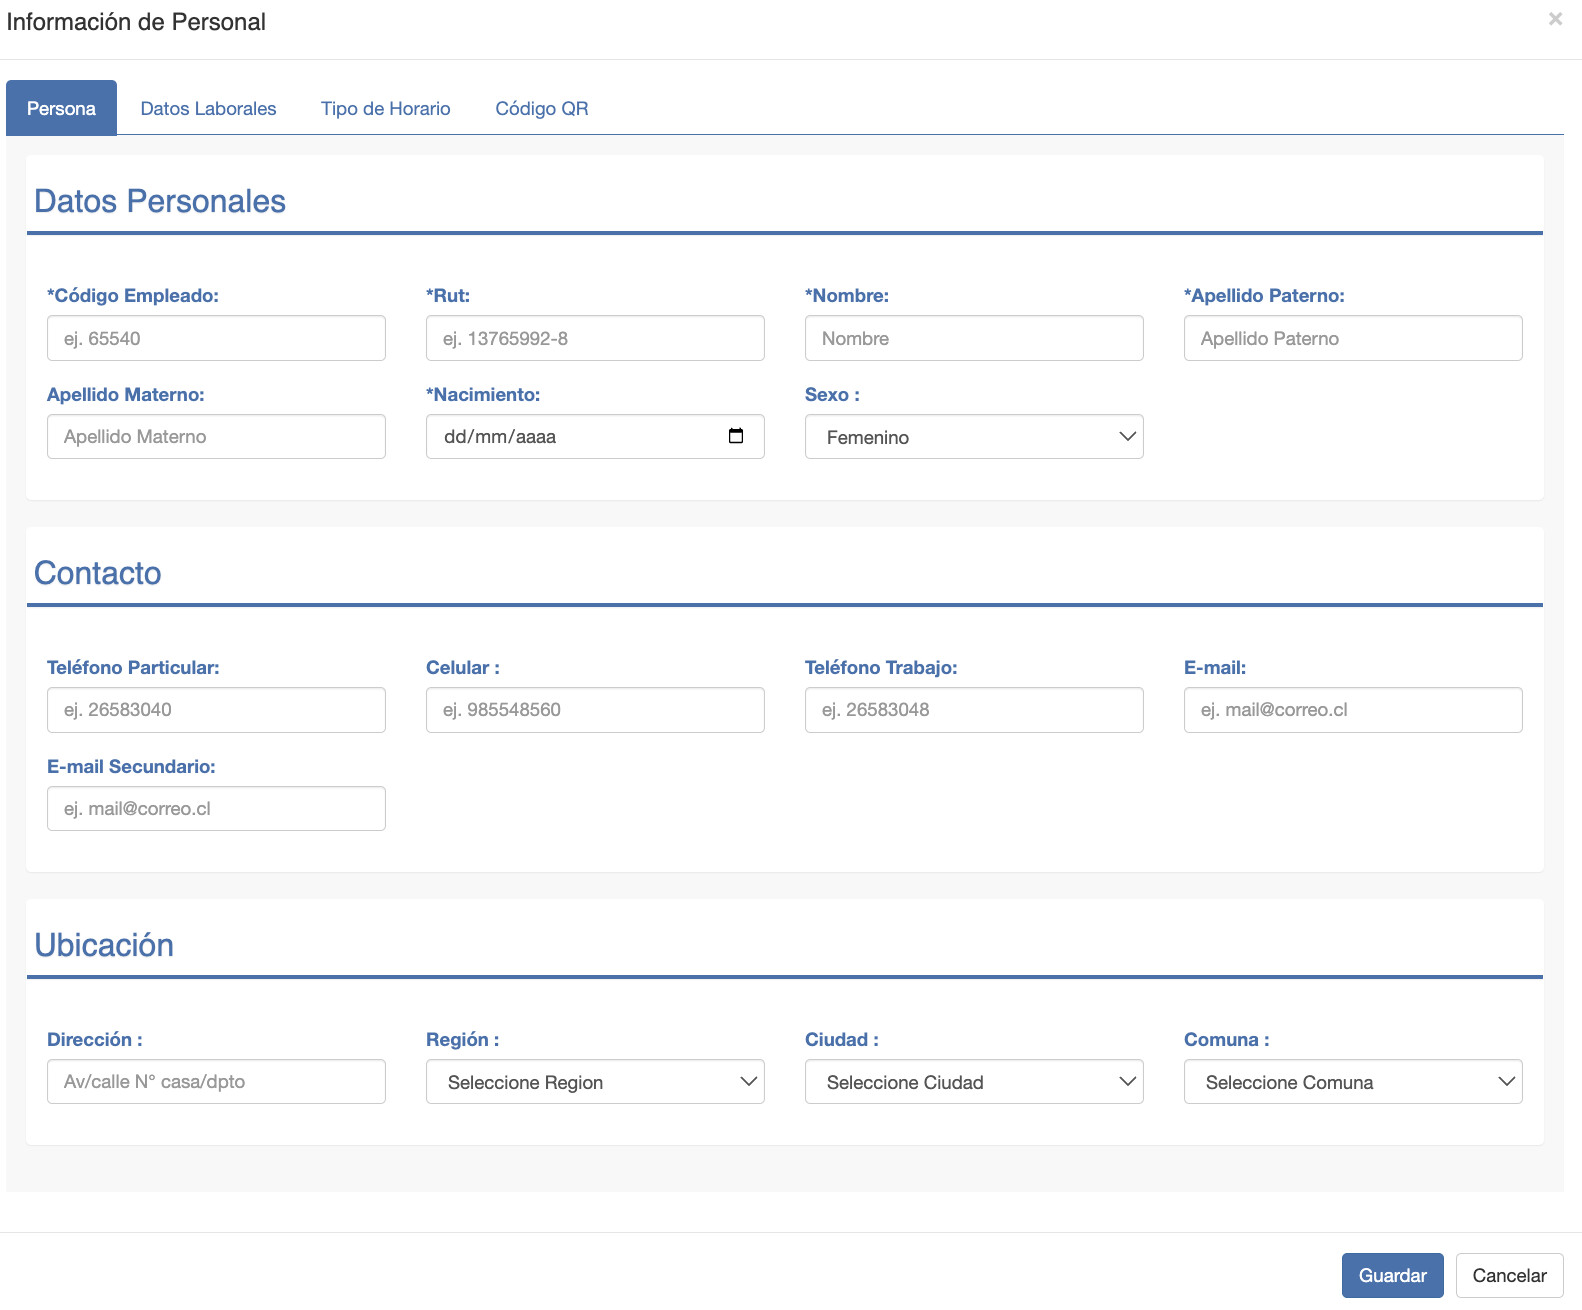This screenshot has height=1310, width=1582.
Task: Close the Información de Personal dialog
Action: 1555,19
